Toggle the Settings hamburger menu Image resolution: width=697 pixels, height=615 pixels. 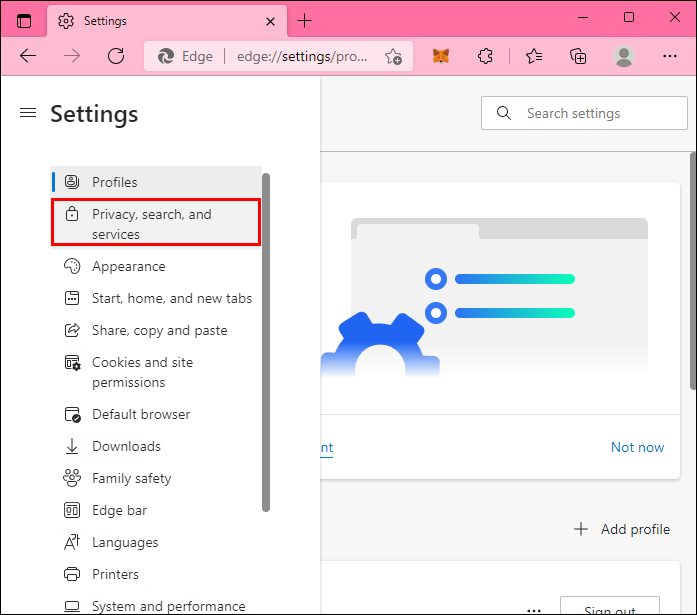28,113
